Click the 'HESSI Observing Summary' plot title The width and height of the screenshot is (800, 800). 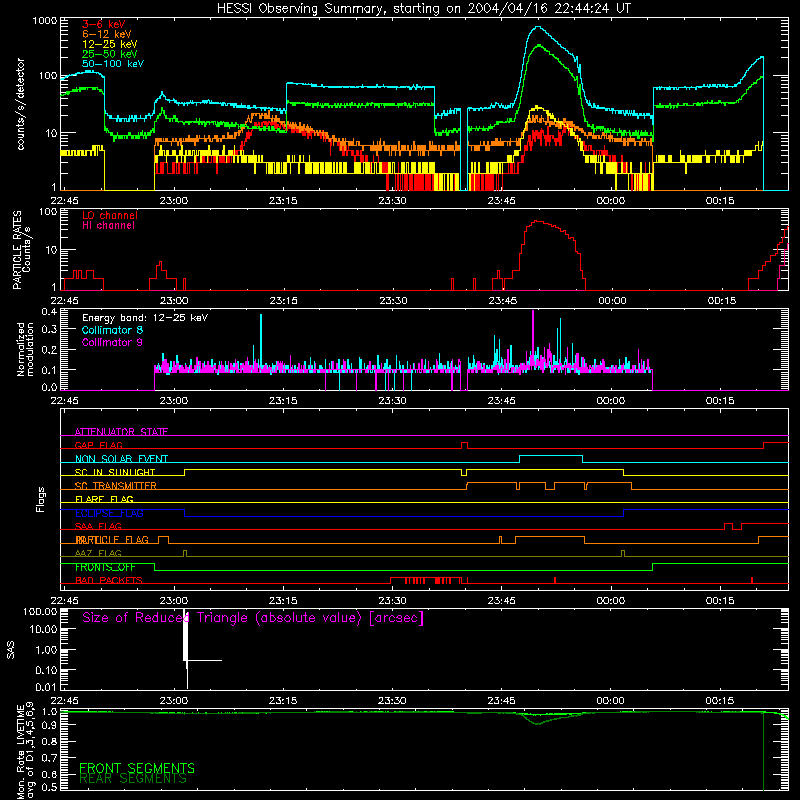(423, 9)
